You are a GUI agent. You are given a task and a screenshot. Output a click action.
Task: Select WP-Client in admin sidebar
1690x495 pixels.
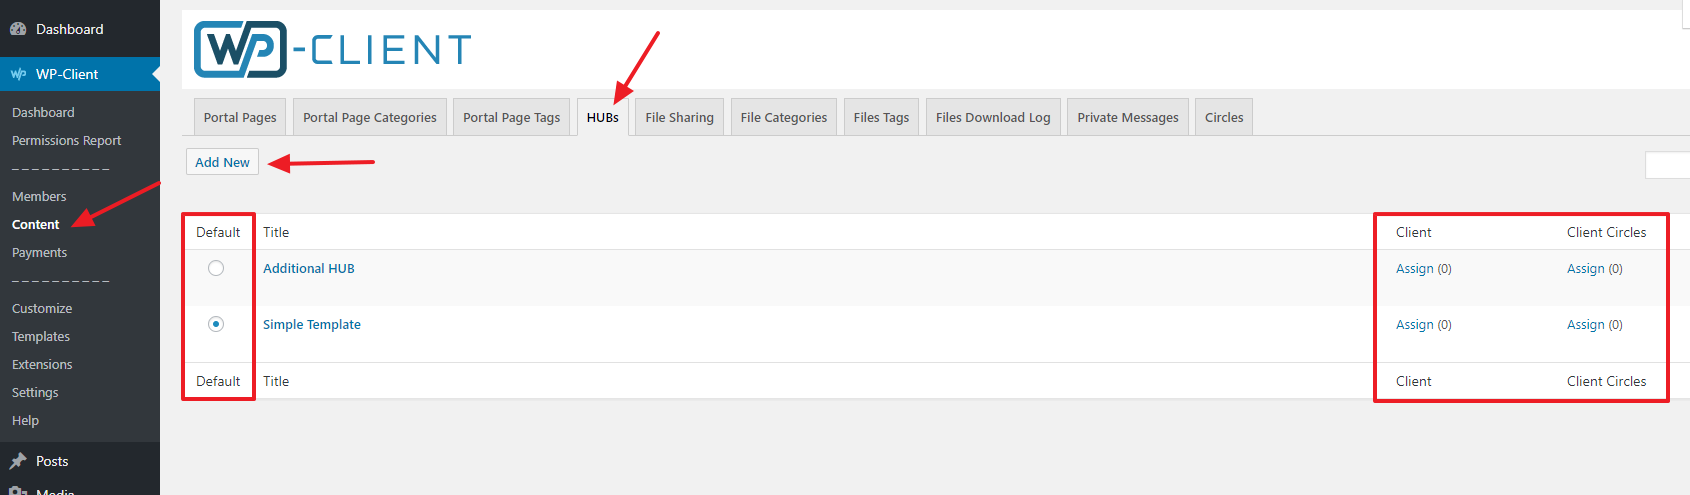[x=80, y=74]
